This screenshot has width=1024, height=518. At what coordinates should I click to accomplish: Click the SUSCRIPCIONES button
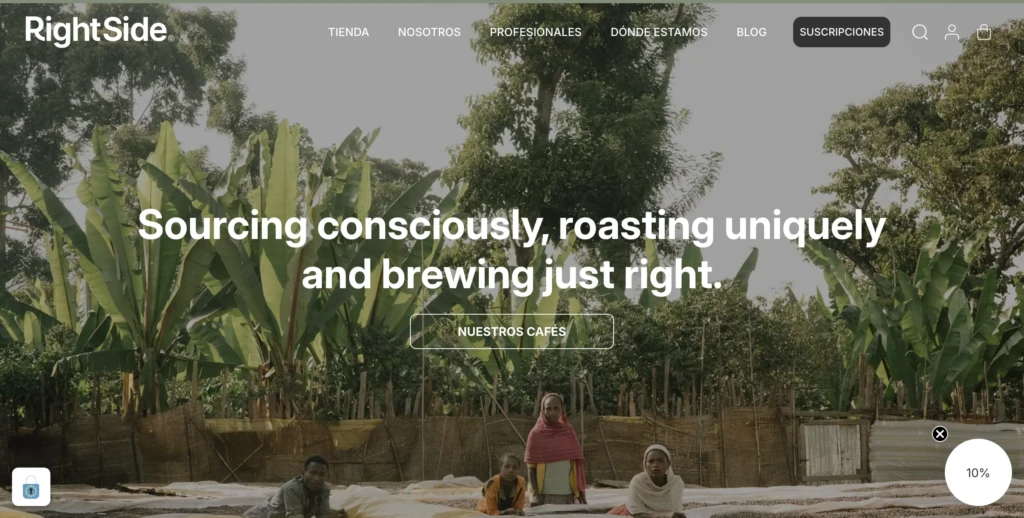pos(841,32)
